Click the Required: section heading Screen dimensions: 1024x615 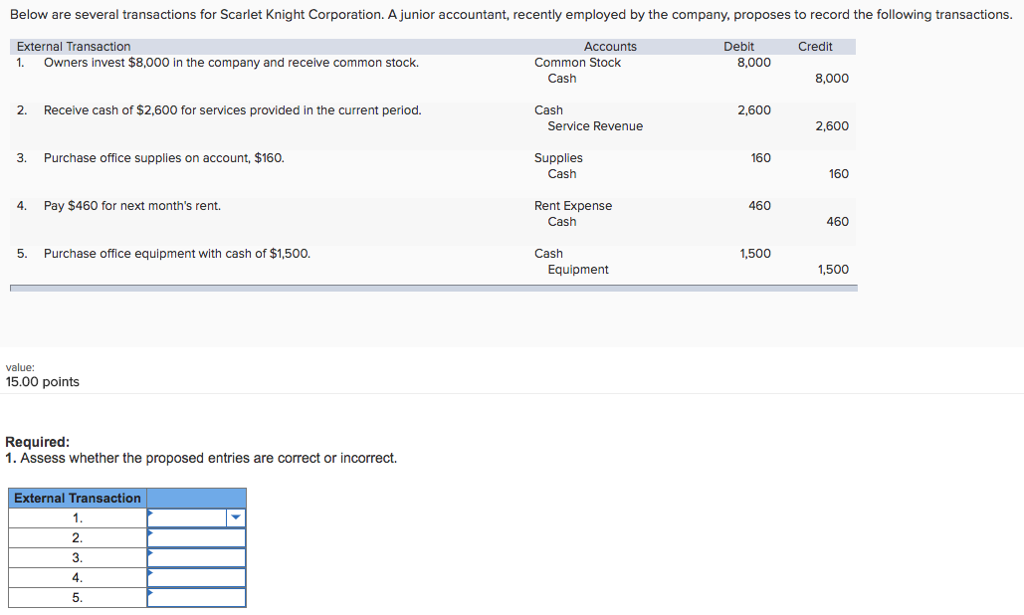pyautogui.click(x=31, y=442)
